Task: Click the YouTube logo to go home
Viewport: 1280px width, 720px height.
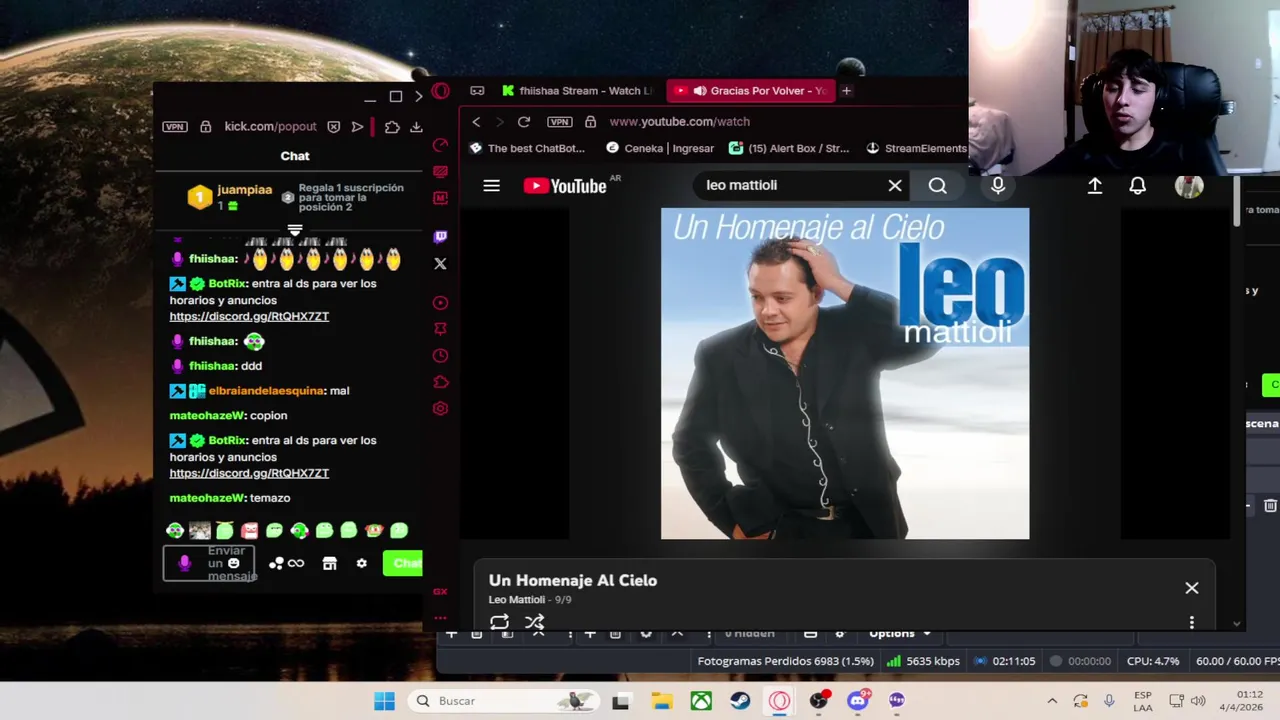Action: pos(565,186)
